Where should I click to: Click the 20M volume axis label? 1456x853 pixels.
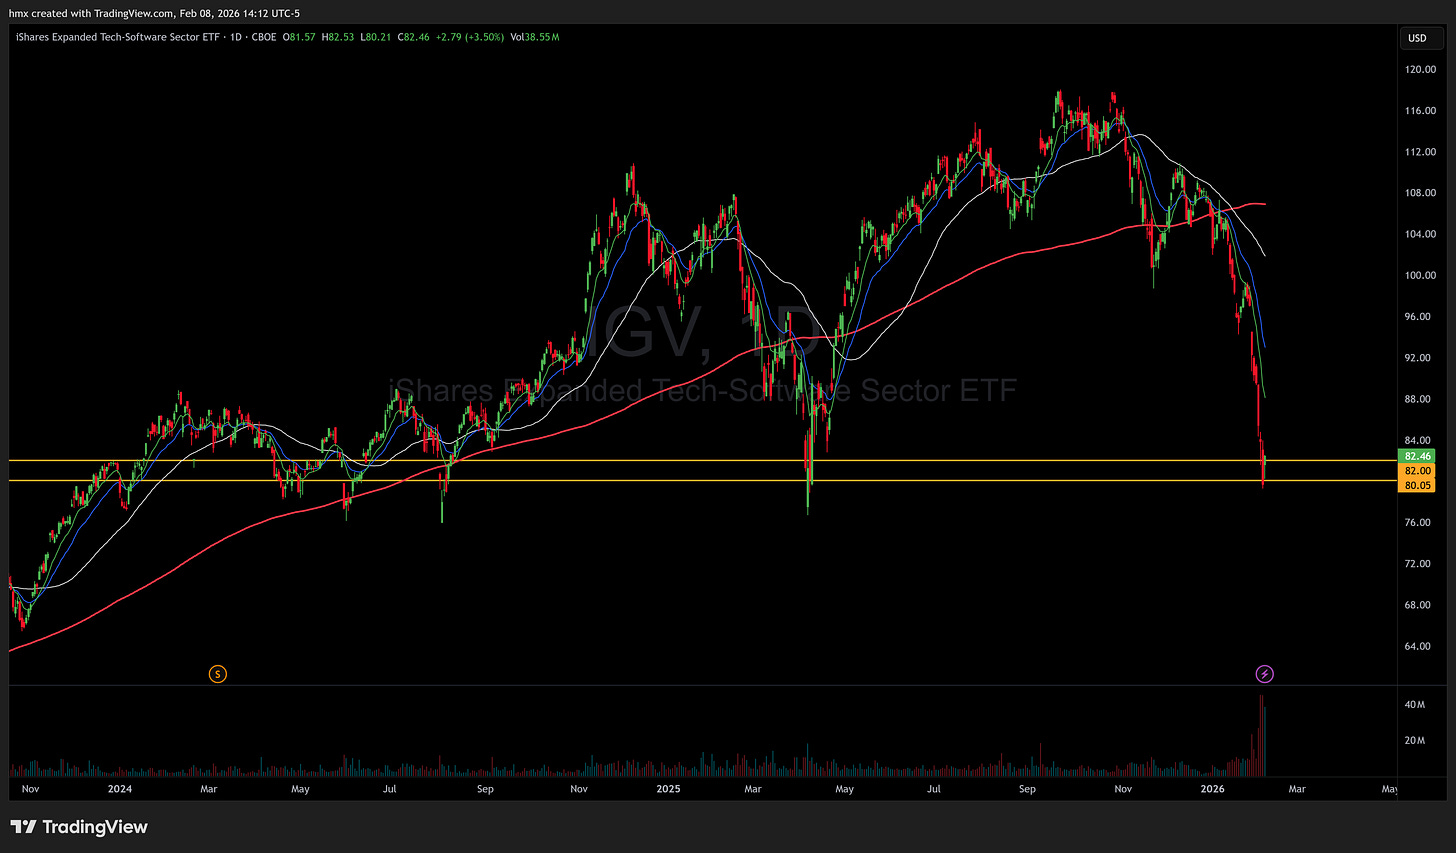click(1414, 741)
